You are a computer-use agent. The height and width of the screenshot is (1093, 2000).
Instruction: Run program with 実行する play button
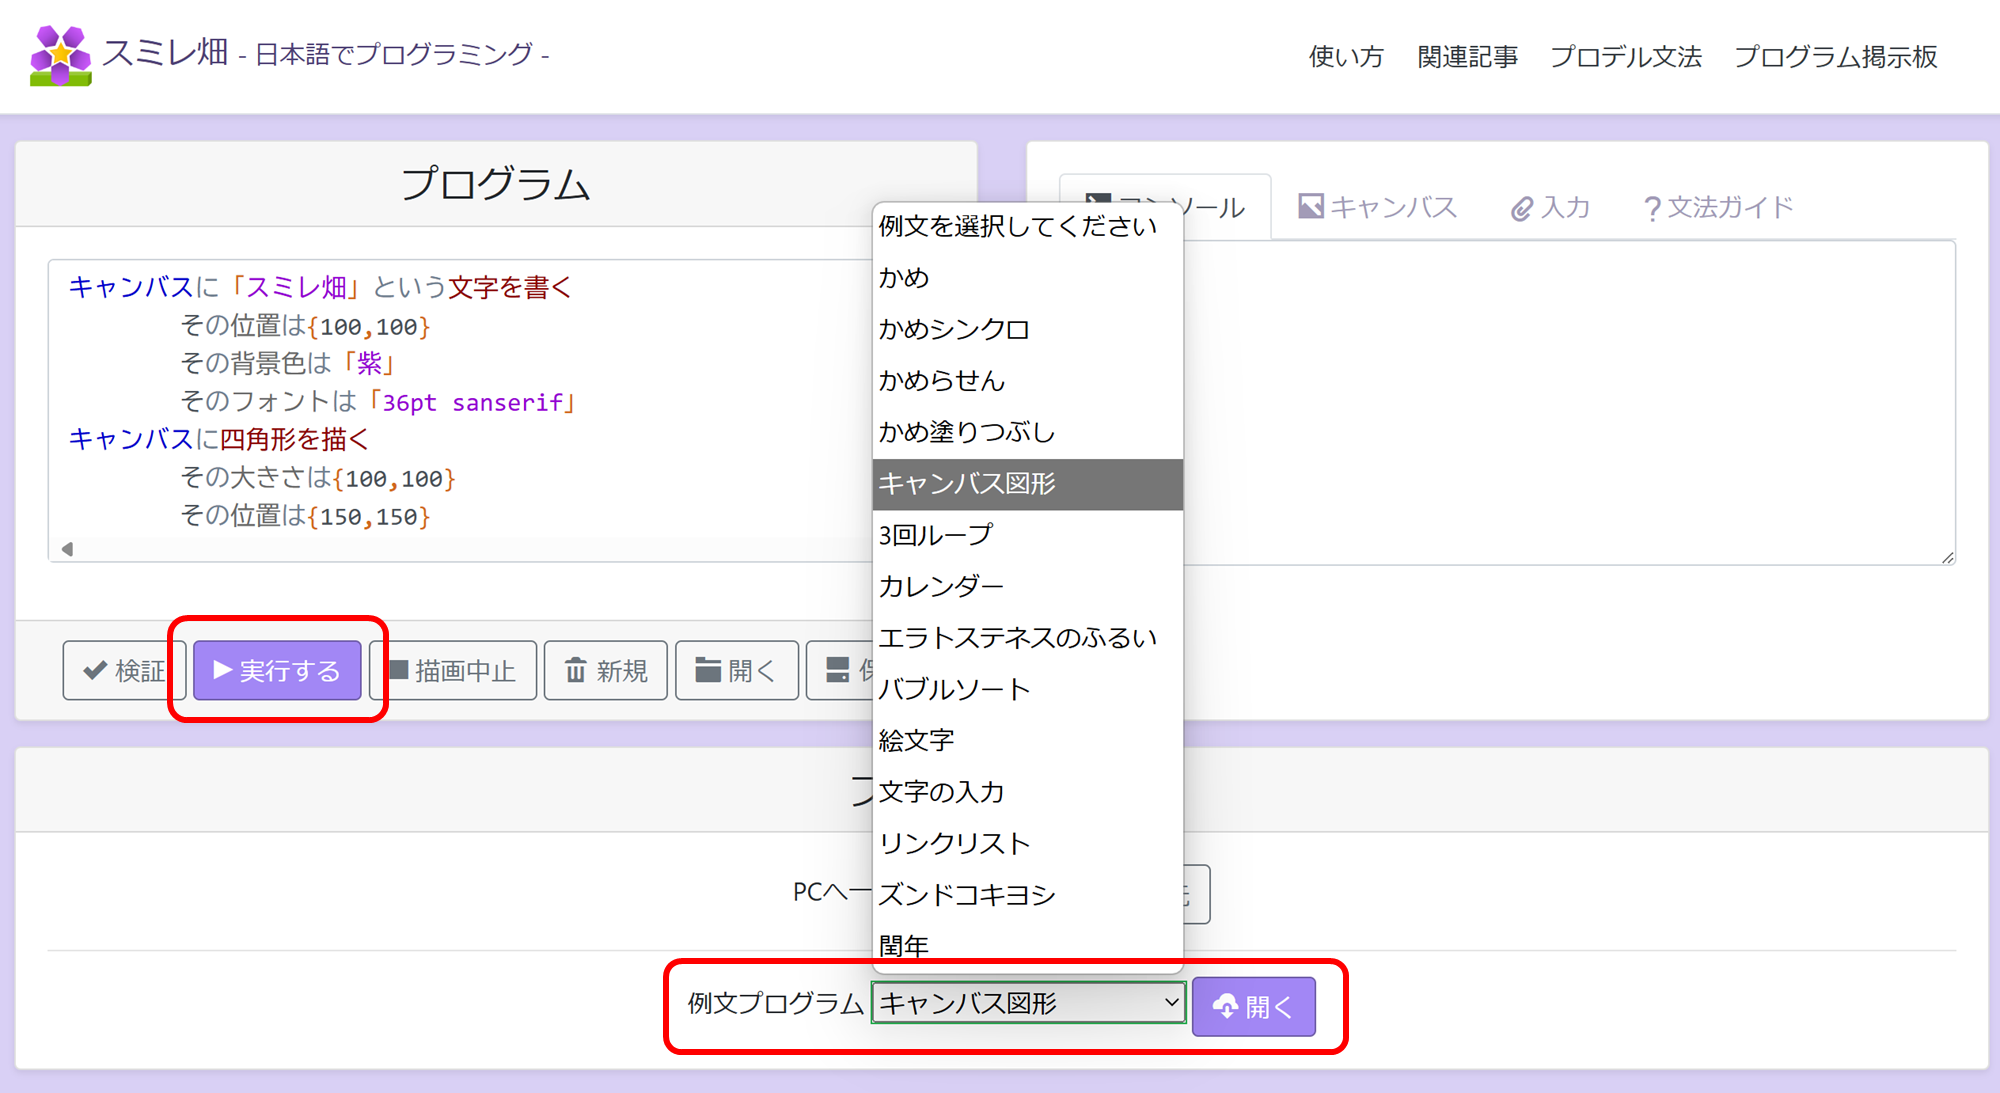(277, 670)
